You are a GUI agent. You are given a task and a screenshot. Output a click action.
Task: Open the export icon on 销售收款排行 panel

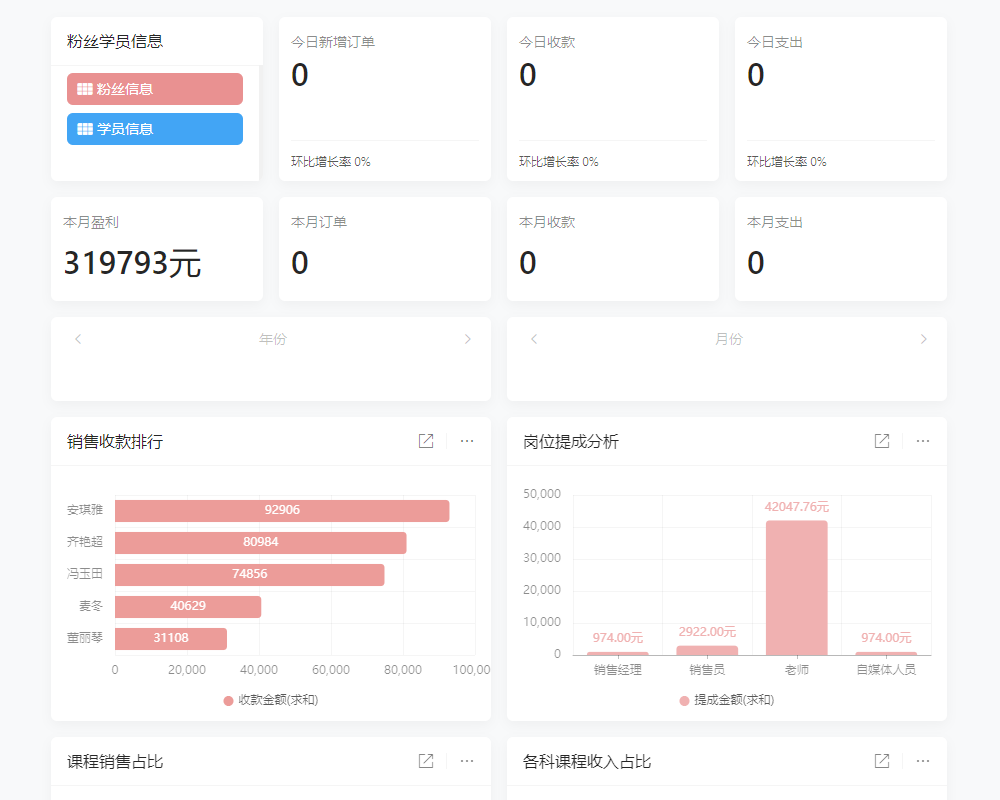pyautogui.click(x=425, y=440)
